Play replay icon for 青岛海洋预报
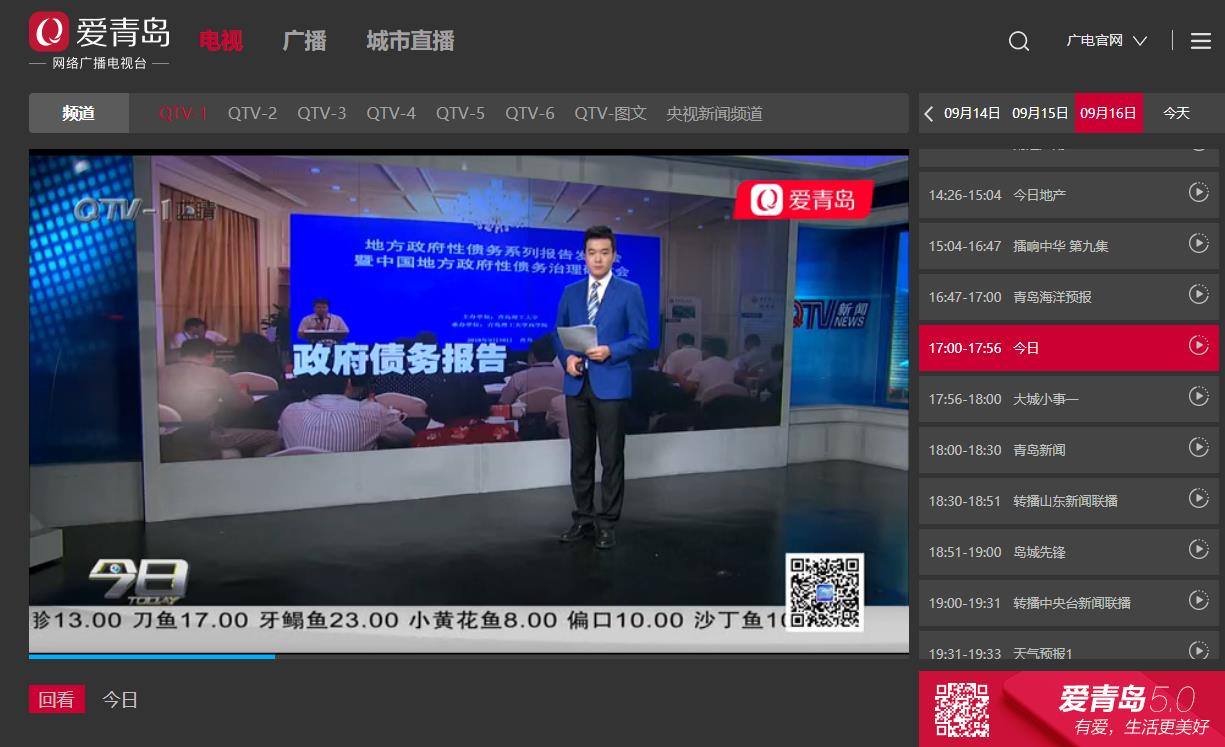1225x747 pixels. click(1198, 294)
